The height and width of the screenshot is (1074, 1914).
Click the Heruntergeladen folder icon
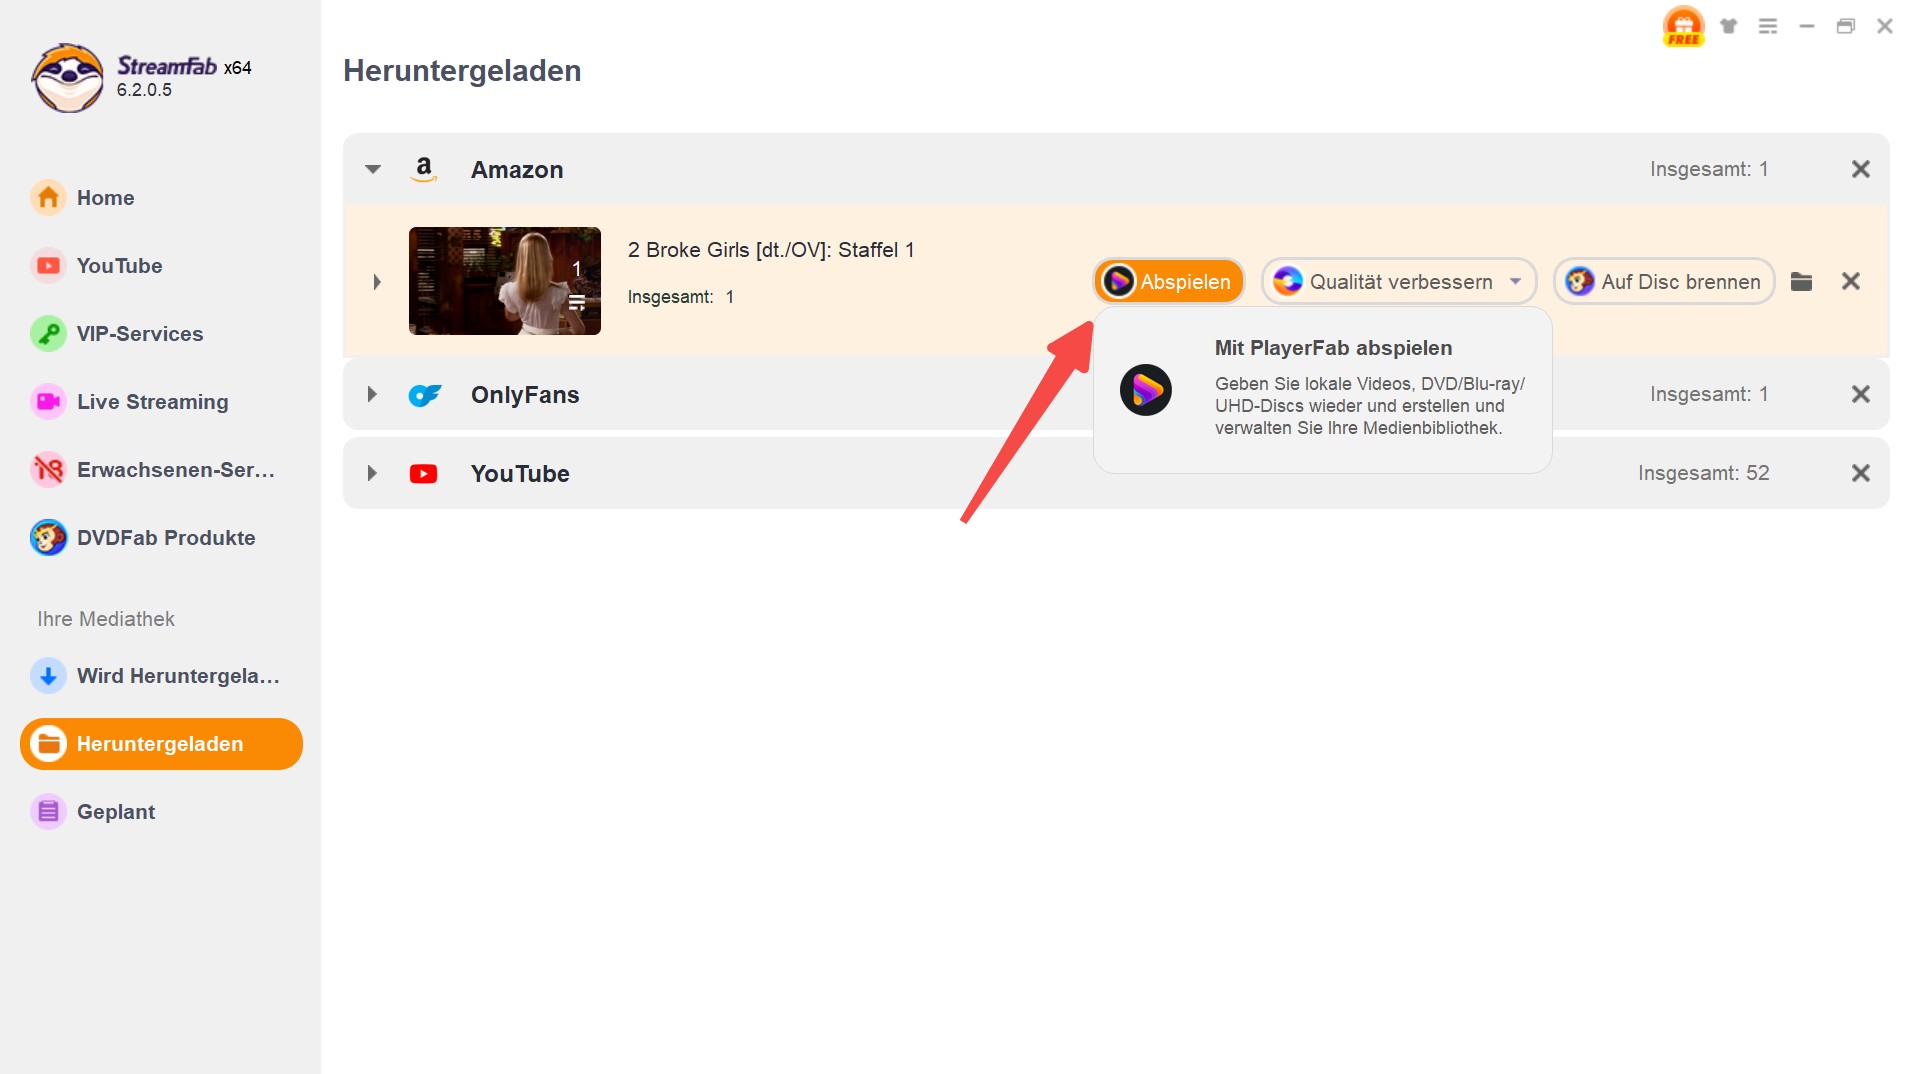point(48,744)
